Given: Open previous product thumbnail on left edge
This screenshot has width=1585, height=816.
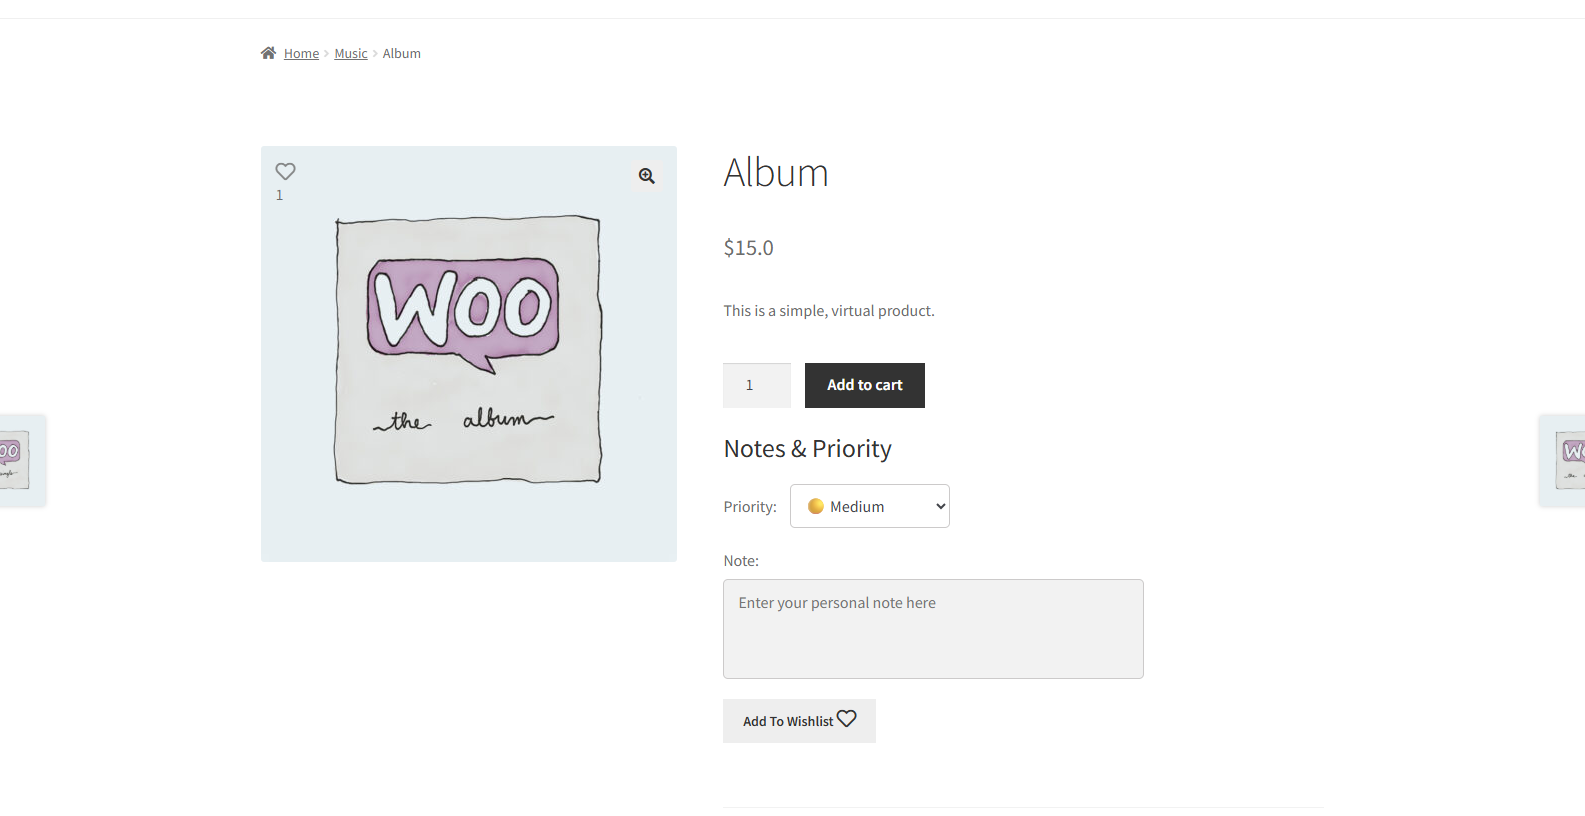Looking at the screenshot, I should (x=16, y=460).
